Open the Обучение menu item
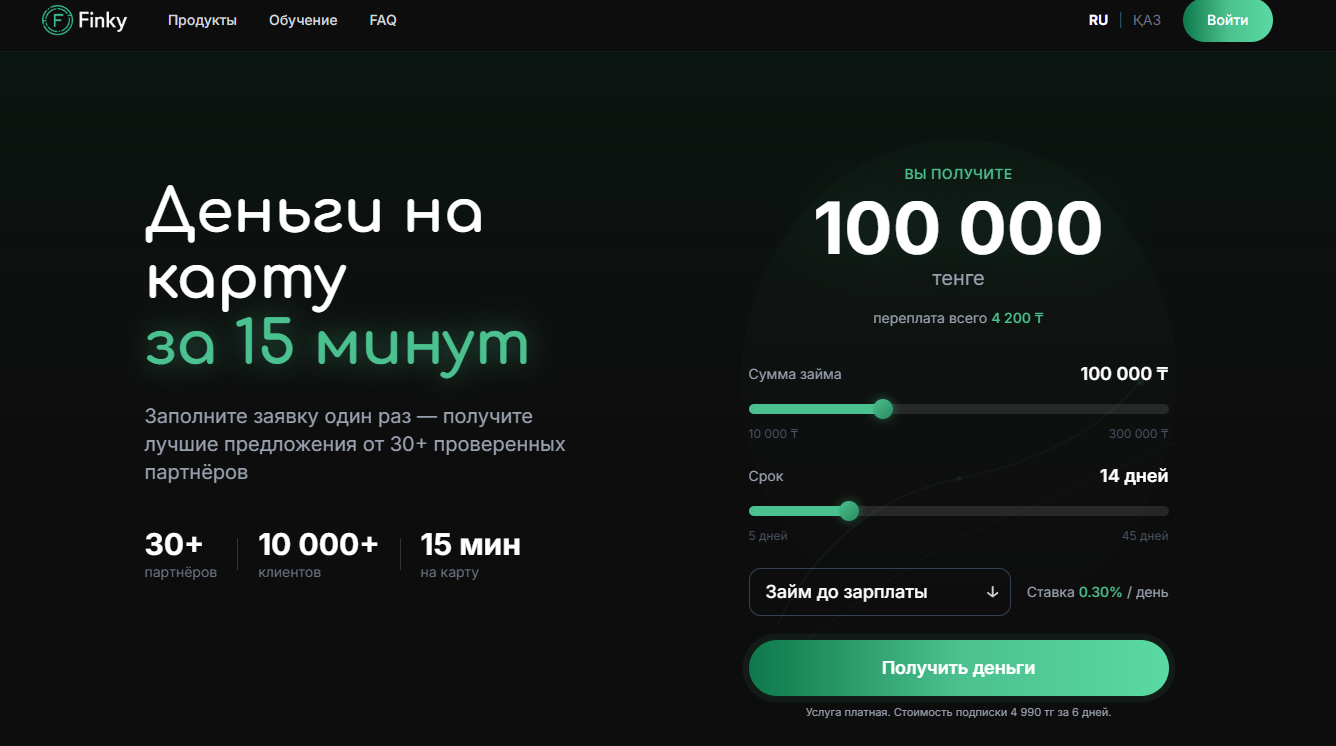Viewport: 1336px width, 746px height. (303, 20)
